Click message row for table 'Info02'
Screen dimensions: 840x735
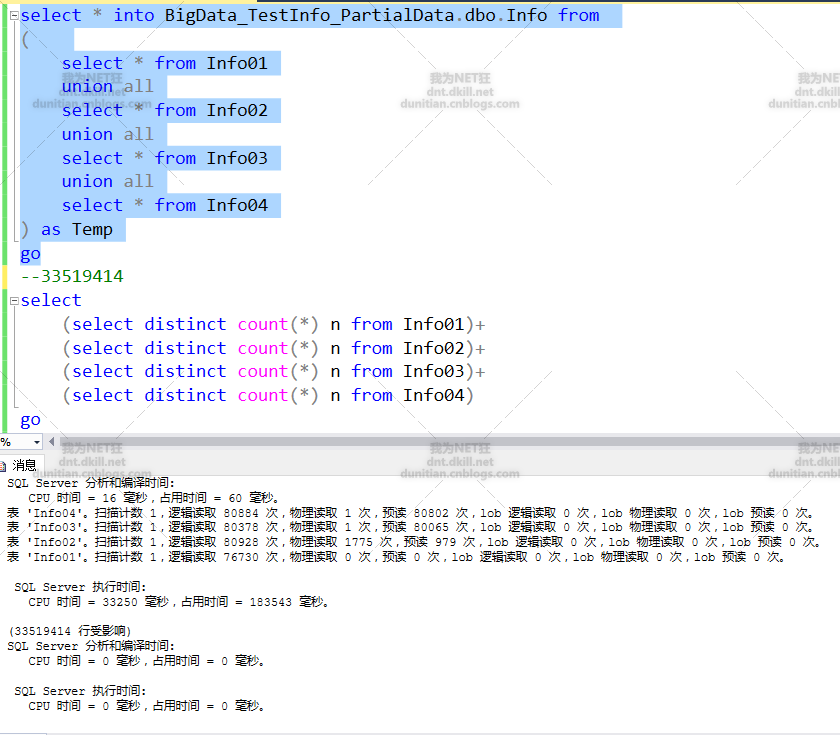(415, 542)
